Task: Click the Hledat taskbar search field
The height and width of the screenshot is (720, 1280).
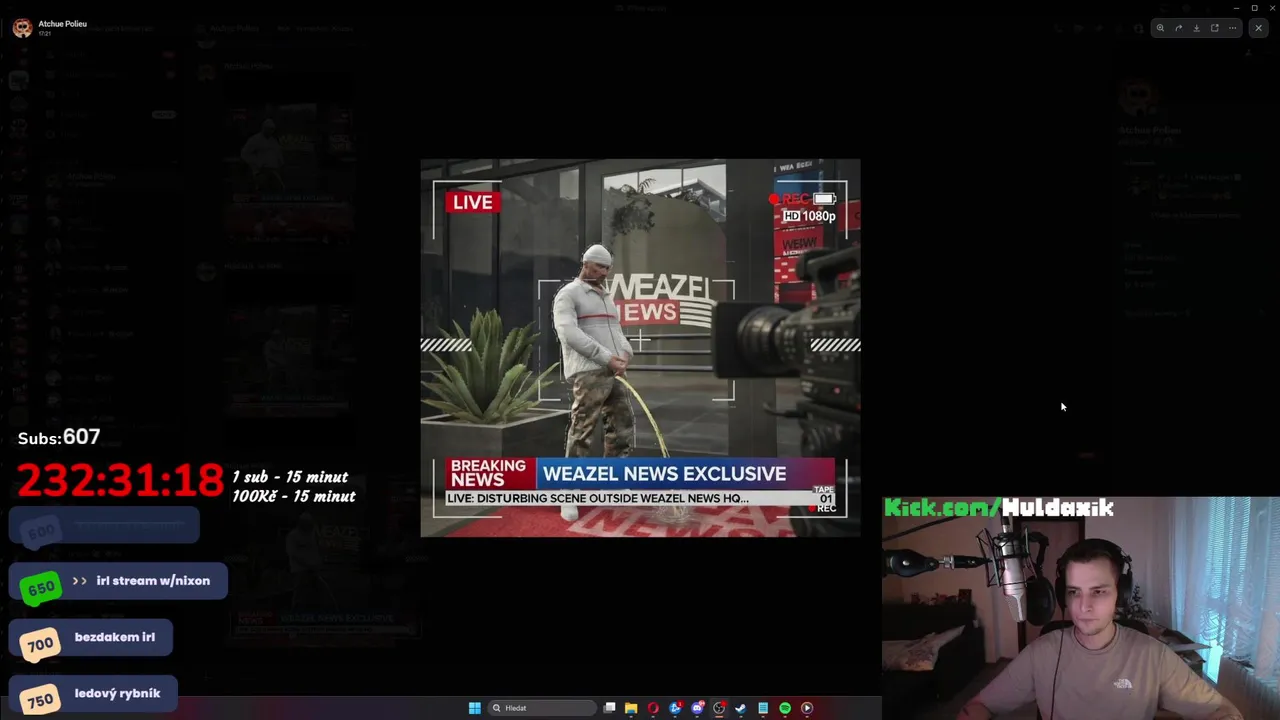Action: 543,708
